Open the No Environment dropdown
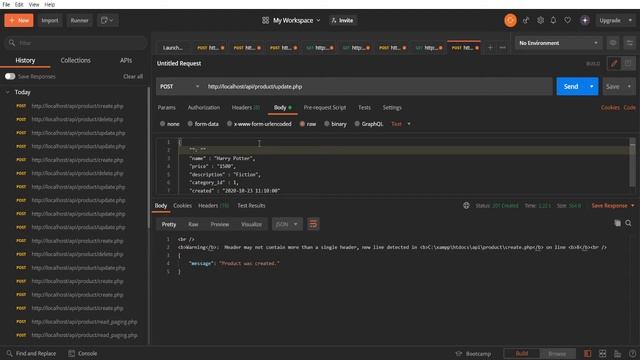The height and width of the screenshot is (360, 640). coord(558,43)
